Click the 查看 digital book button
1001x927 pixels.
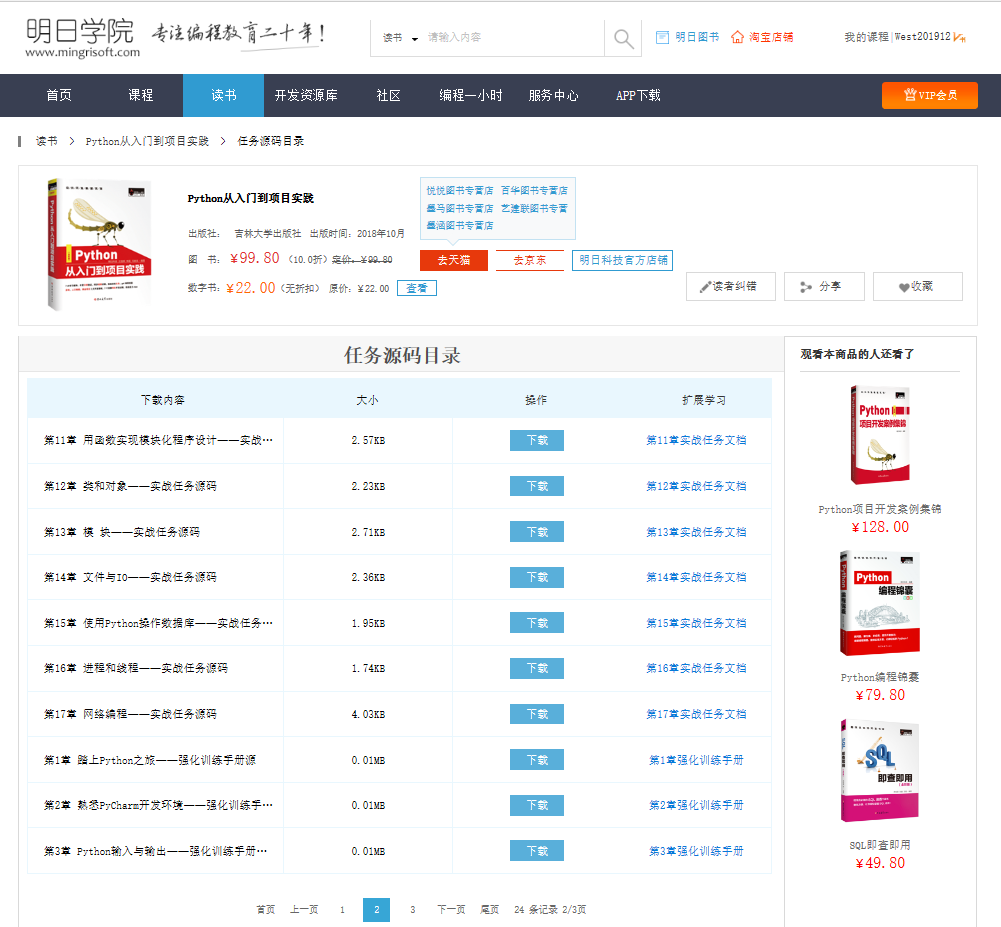417,288
